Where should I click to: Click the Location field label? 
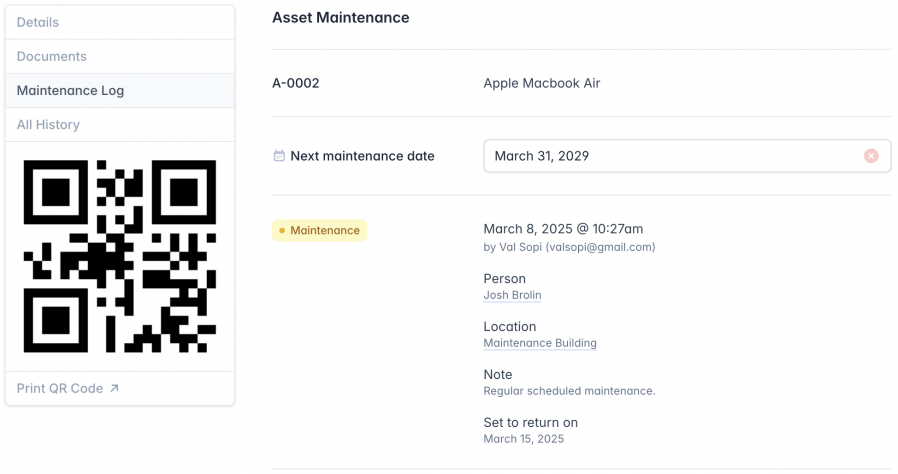click(510, 326)
